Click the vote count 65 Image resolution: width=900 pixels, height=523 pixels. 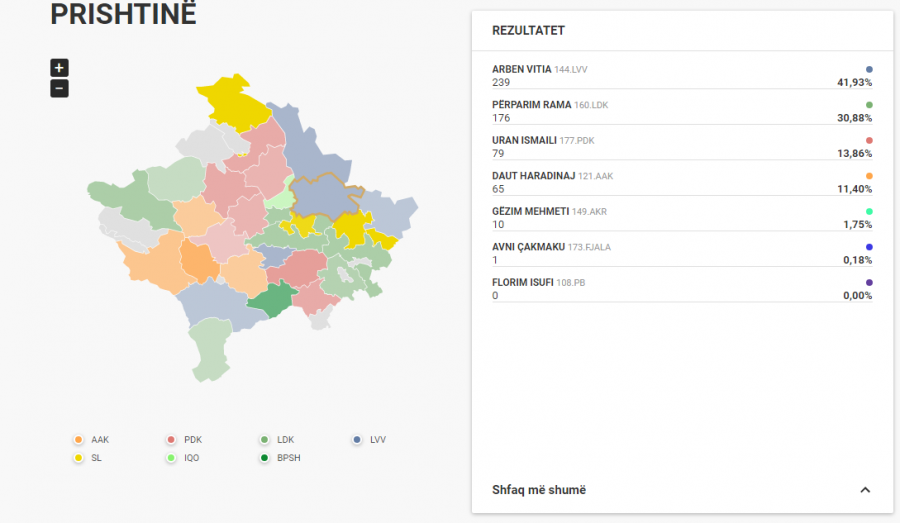point(498,189)
